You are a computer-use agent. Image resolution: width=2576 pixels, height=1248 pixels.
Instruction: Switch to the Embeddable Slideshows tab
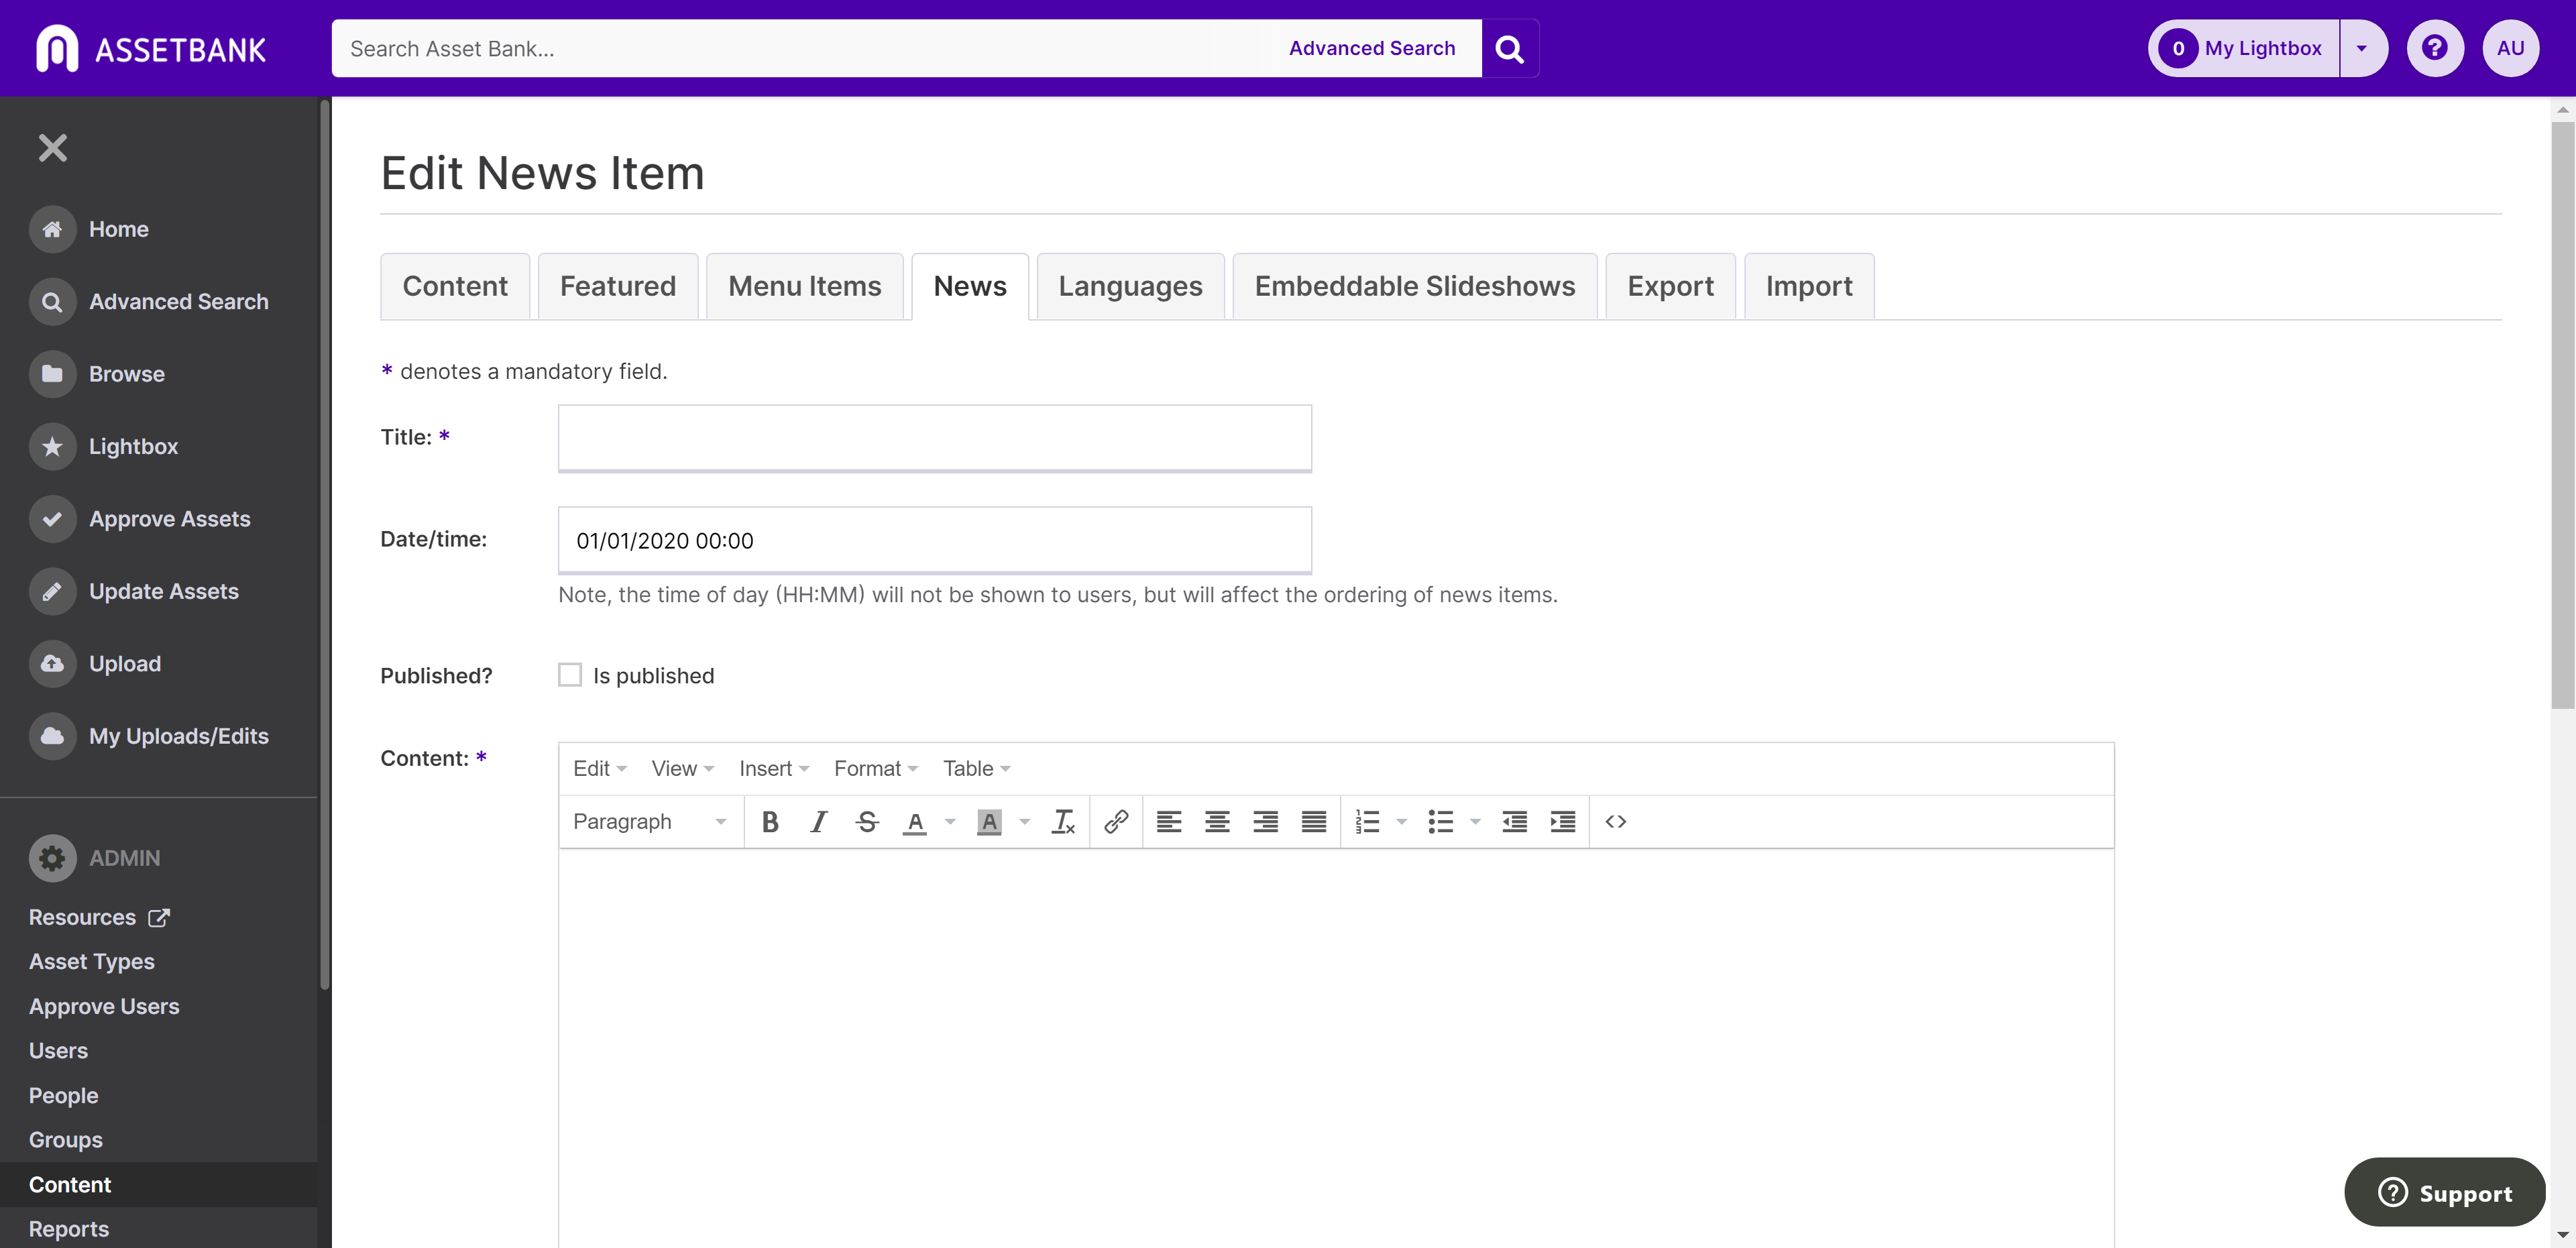click(x=1414, y=286)
